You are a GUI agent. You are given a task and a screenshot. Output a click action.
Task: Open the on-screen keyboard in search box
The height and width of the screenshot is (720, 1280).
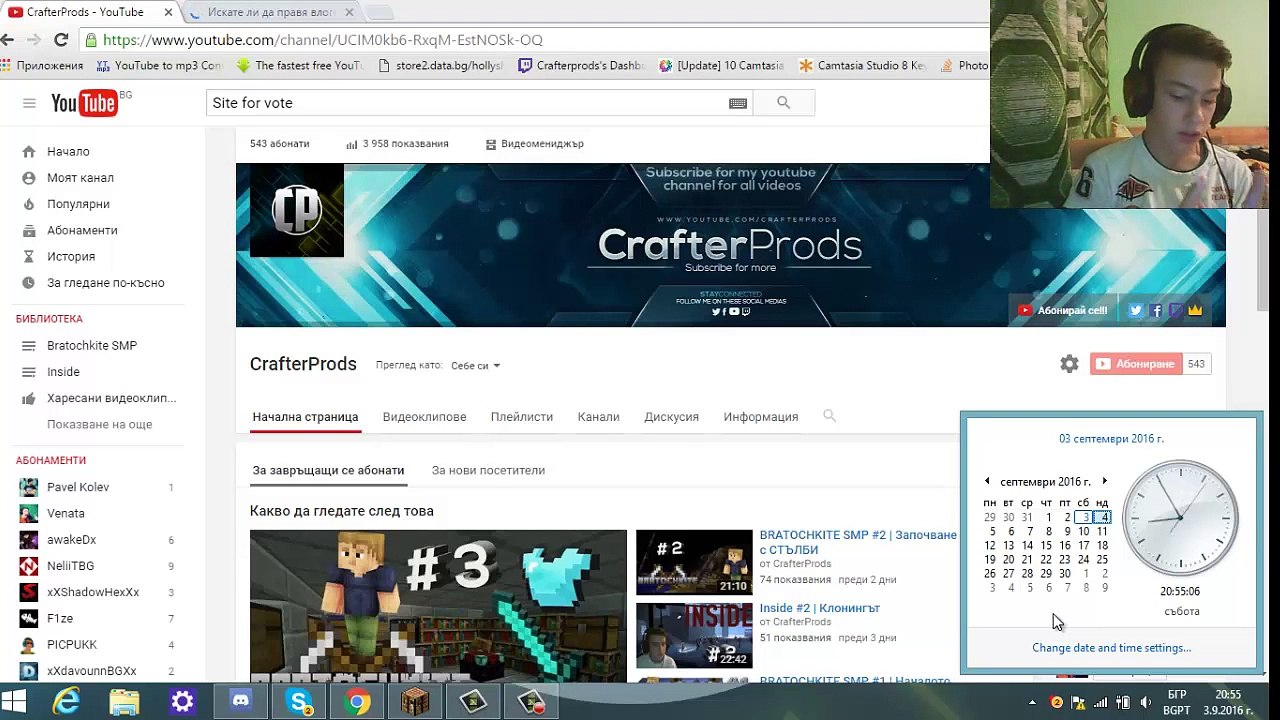click(738, 103)
